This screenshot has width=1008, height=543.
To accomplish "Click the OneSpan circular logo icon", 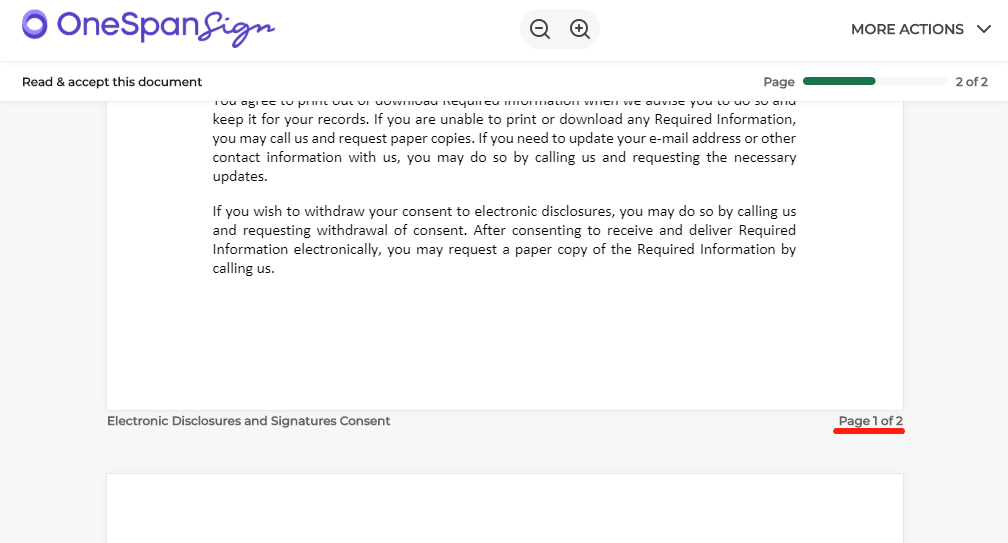I will pyautogui.click(x=35, y=24).
